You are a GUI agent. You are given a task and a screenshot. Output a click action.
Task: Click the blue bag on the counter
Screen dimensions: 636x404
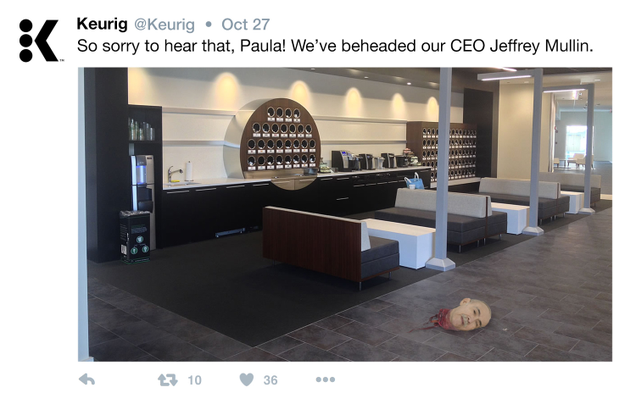[415, 181]
